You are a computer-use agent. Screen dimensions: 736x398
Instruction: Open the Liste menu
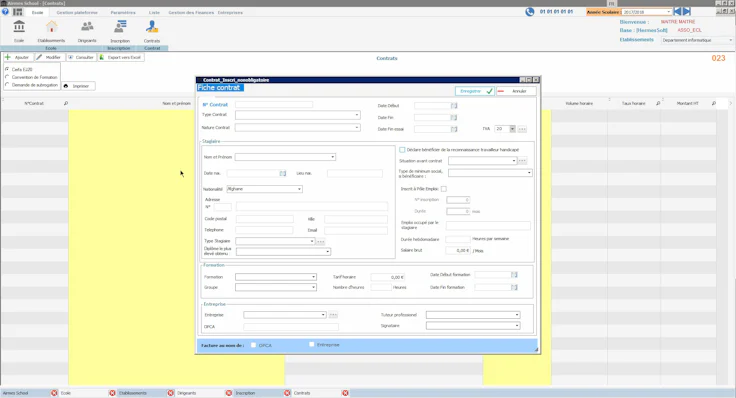click(x=154, y=13)
